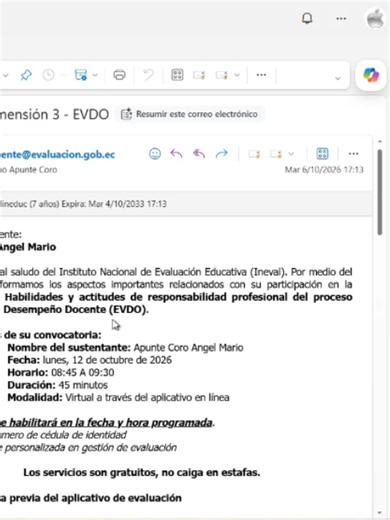Reply using the single arrow icon

coord(176,154)
